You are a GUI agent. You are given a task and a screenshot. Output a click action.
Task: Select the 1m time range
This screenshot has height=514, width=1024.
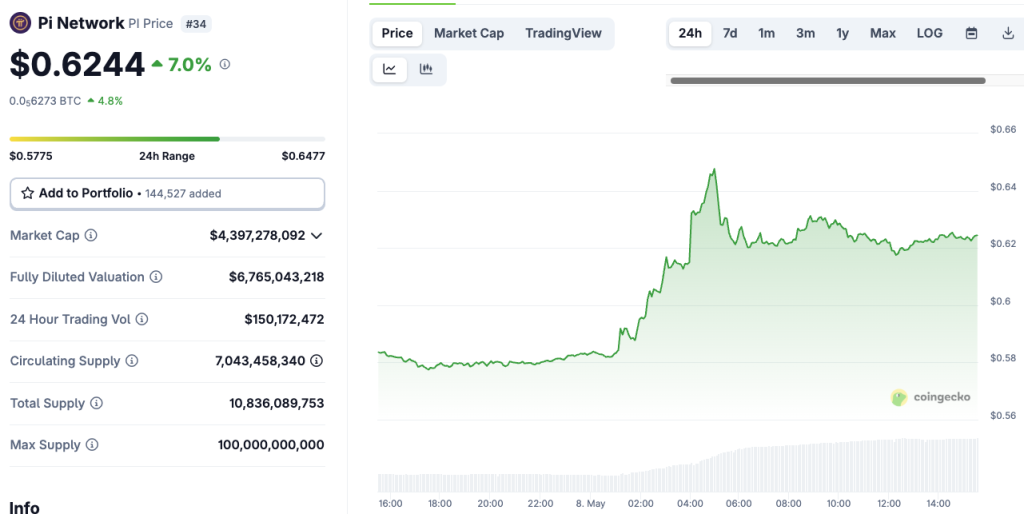tap(766, 33)
